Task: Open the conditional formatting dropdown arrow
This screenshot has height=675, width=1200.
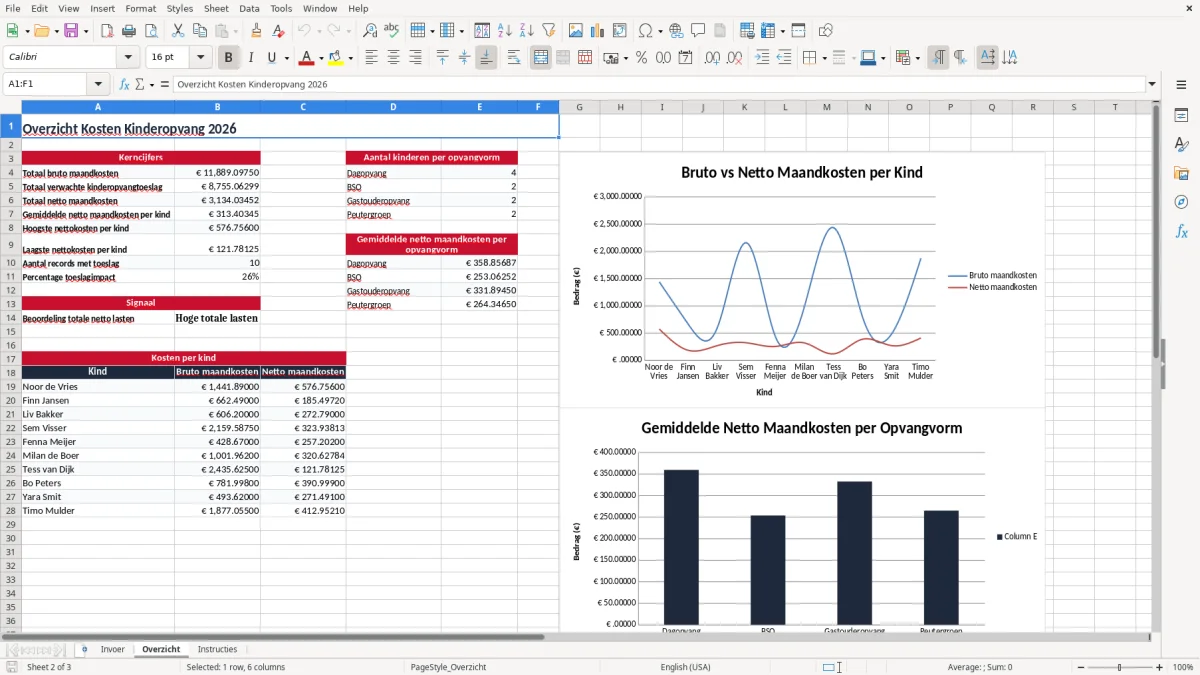Action: tap(917, 58)
